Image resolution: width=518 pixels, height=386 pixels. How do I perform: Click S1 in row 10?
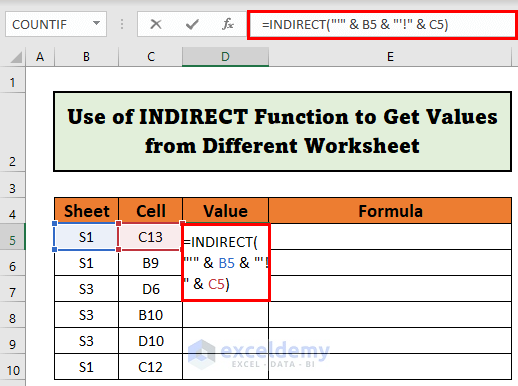tap(86, 367)
